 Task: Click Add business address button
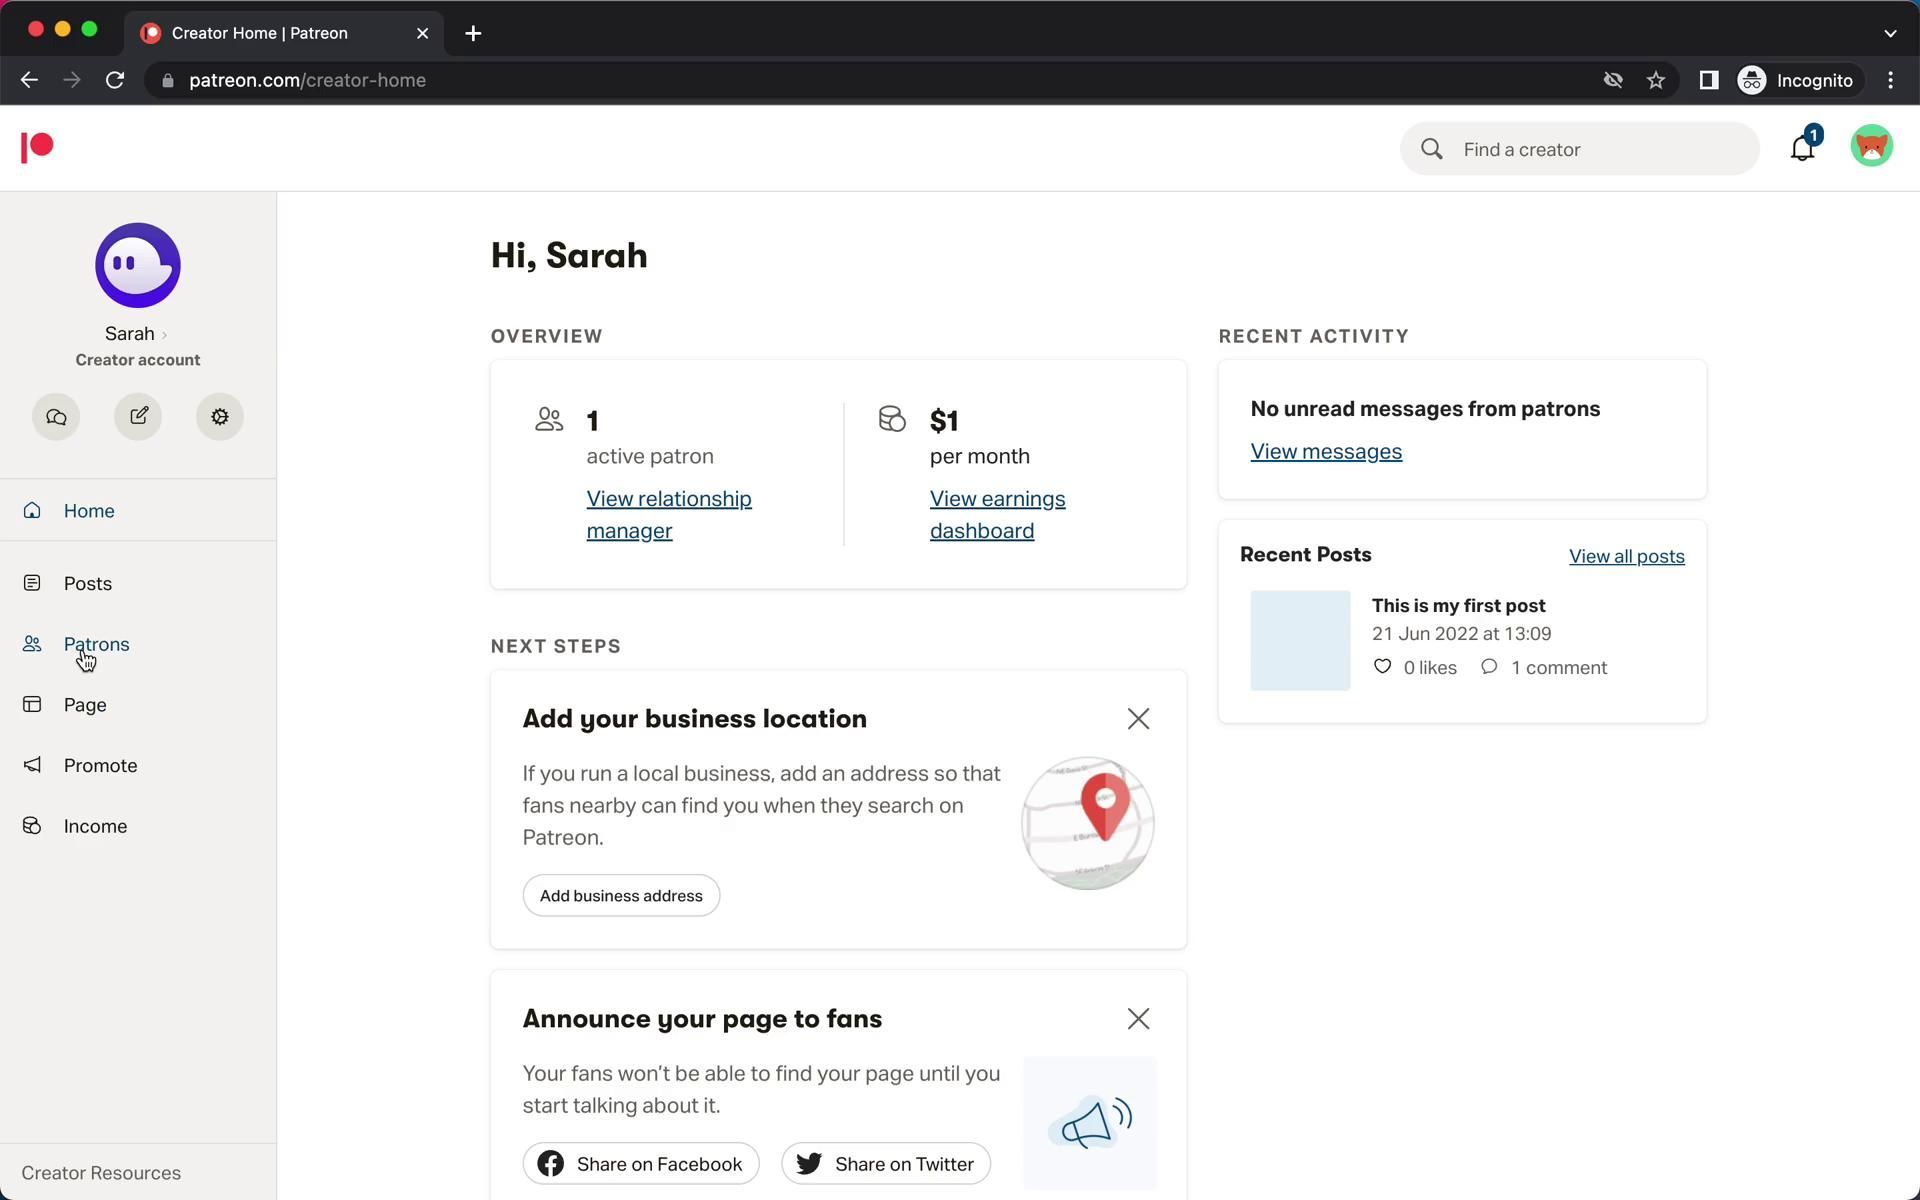click(621, 896)
